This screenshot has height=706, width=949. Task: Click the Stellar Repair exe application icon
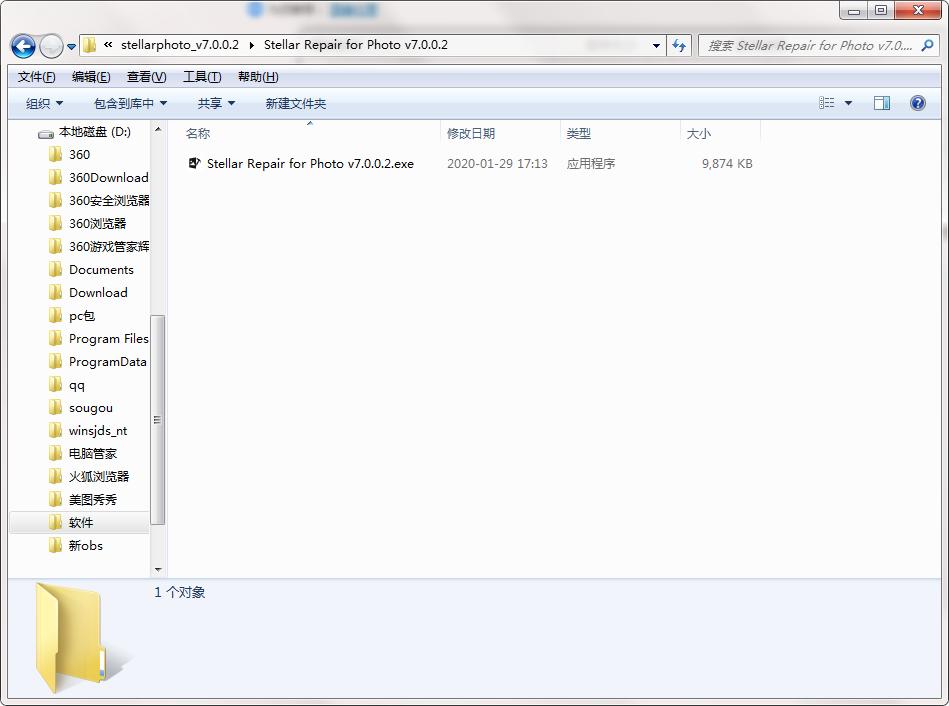(194, 163)
